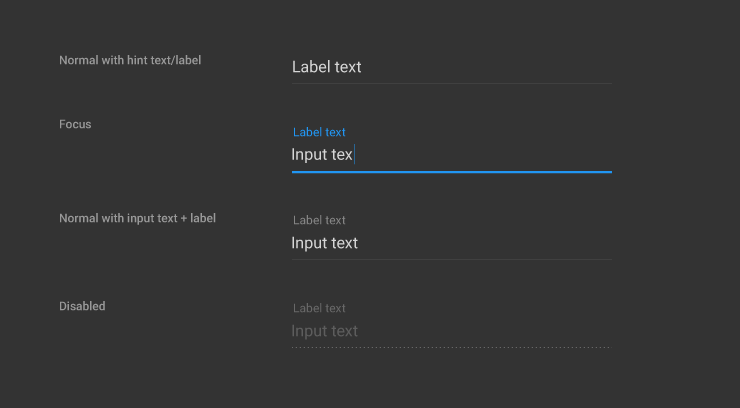The width and height of the screenshot is (740, 408).
Task: Click the blue 'Label text' floating label
Action: (x=319, y=132)
